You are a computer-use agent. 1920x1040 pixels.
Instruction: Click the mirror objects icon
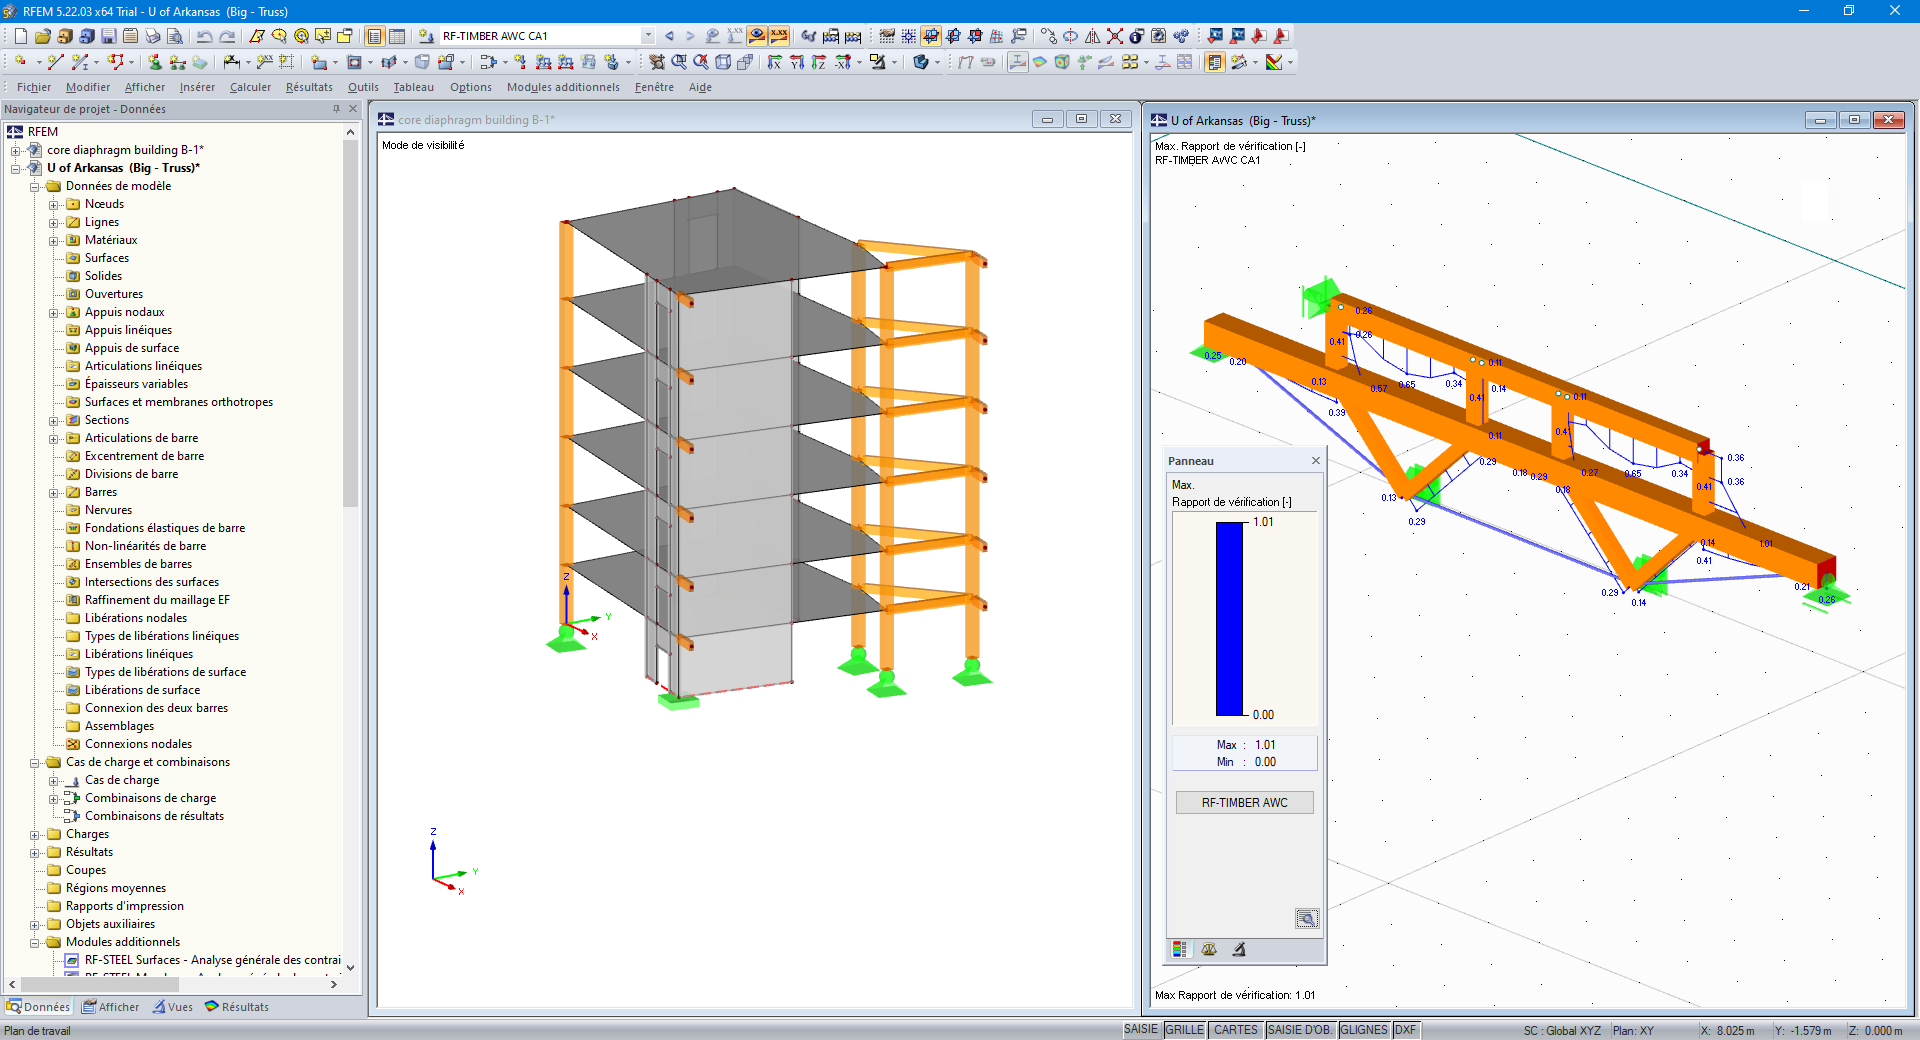click(1092, 36)
